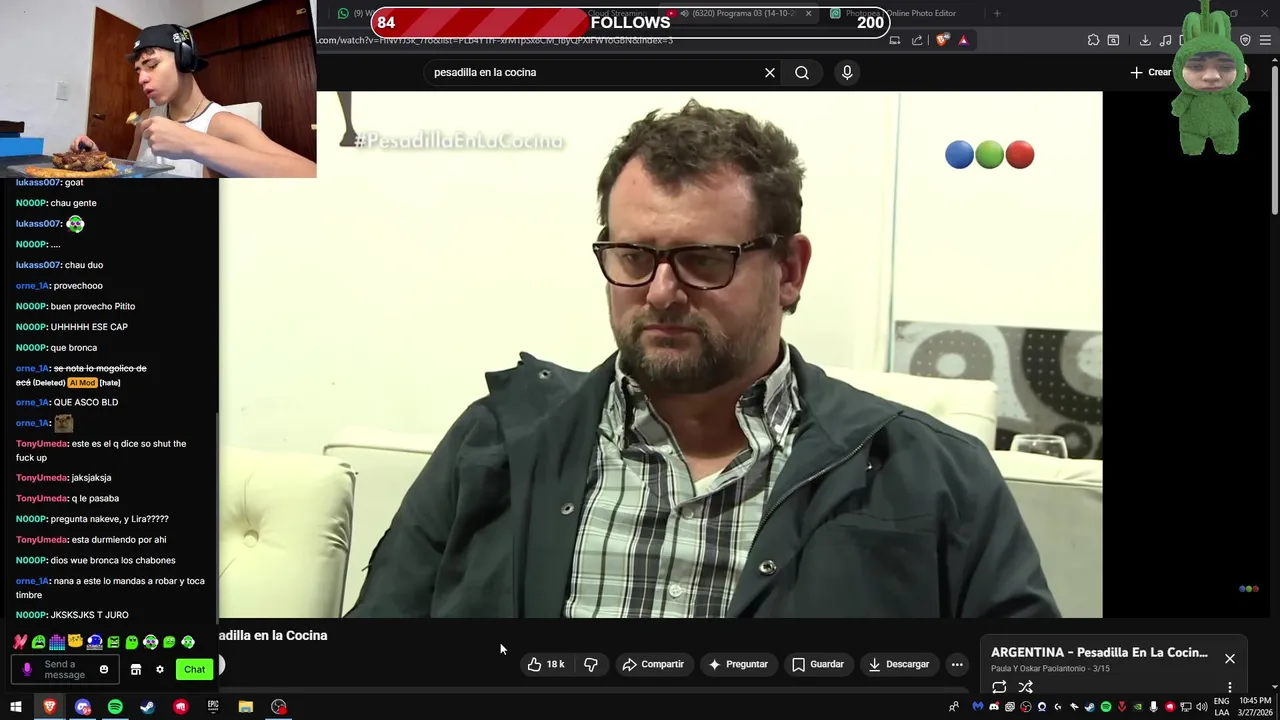The height and width of the screenshot is (720, 1280).
Task: Click the purple microphone in chat box
Action: tap(27, 669)
